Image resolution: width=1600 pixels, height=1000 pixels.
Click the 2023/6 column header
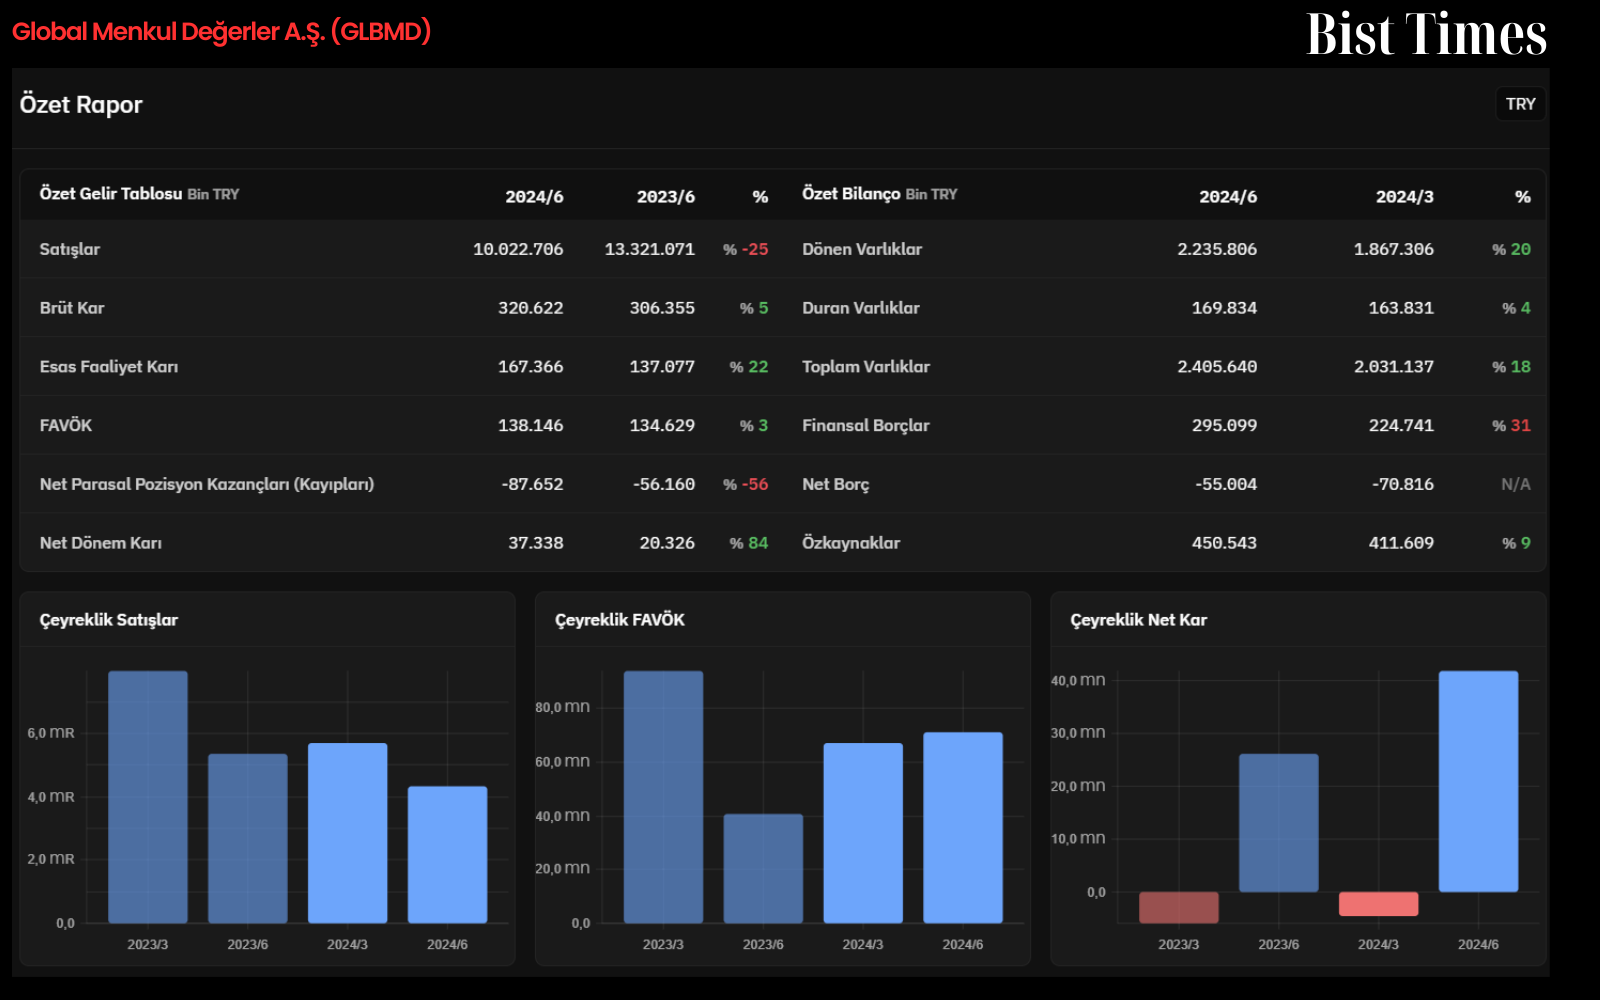click(x=666, y=197)
